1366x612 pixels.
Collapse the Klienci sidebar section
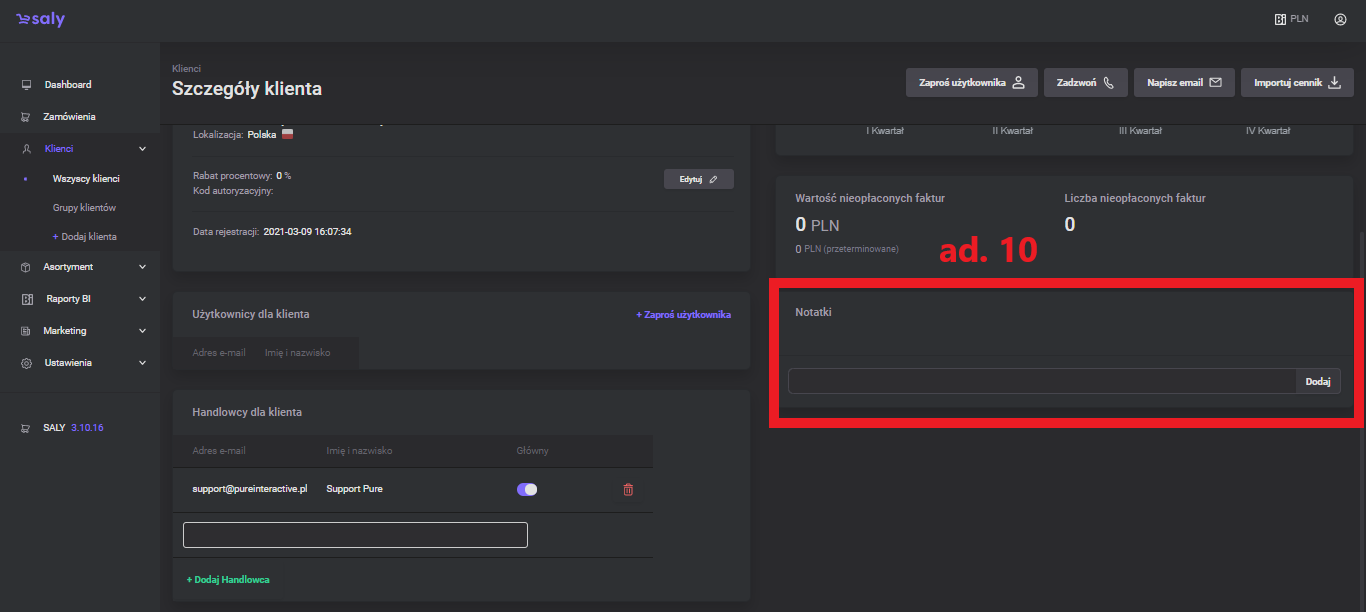[142, 149]
